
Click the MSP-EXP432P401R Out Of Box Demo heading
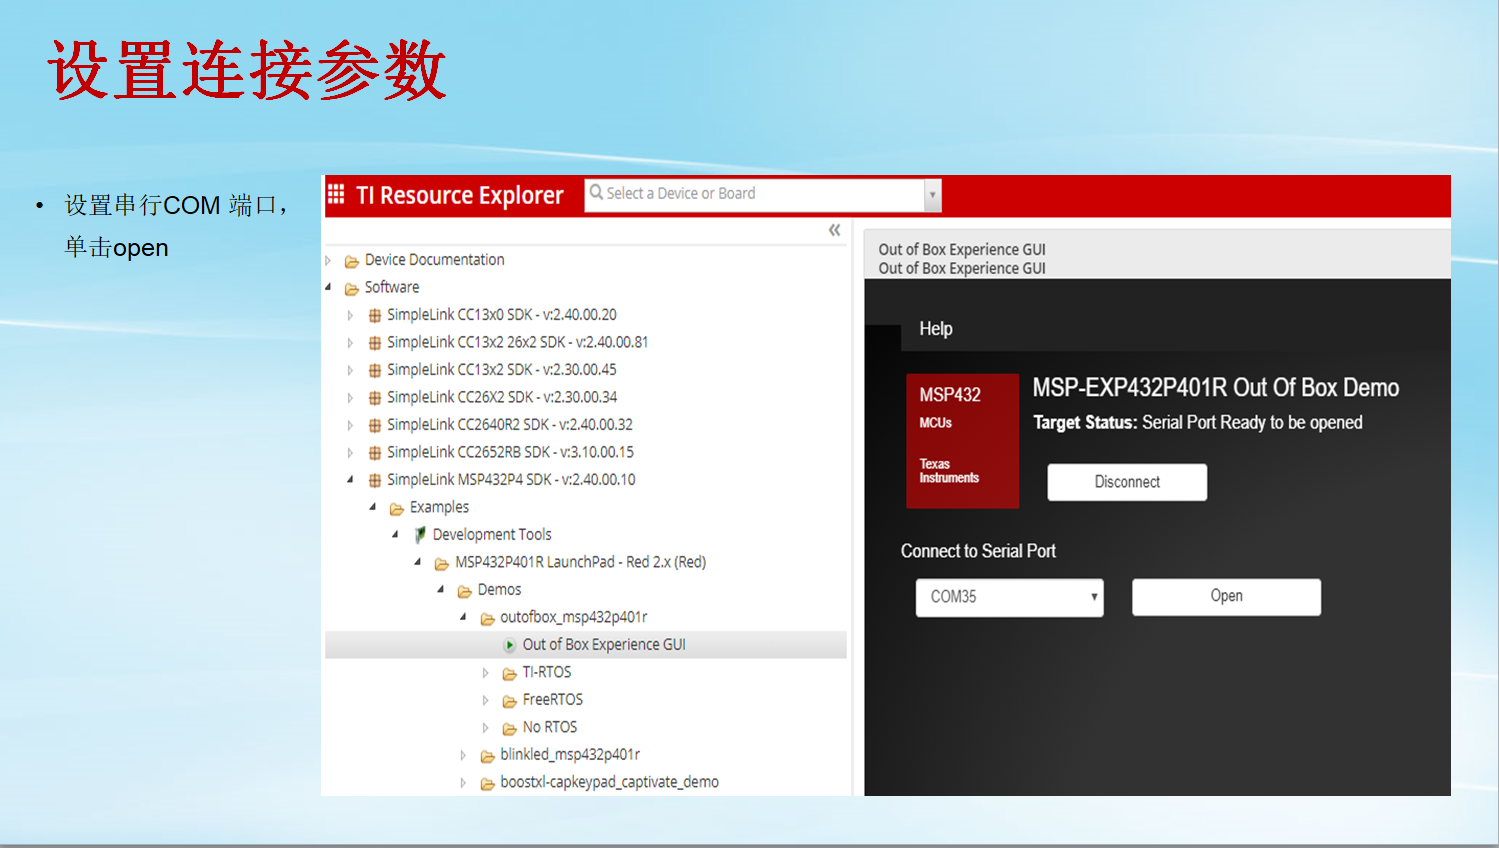pos(1216,388)
